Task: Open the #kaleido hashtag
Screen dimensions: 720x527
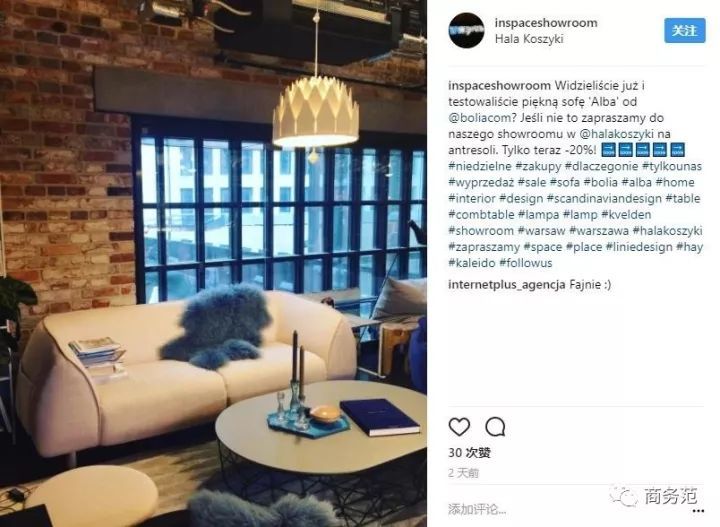Action: [472, 263]
